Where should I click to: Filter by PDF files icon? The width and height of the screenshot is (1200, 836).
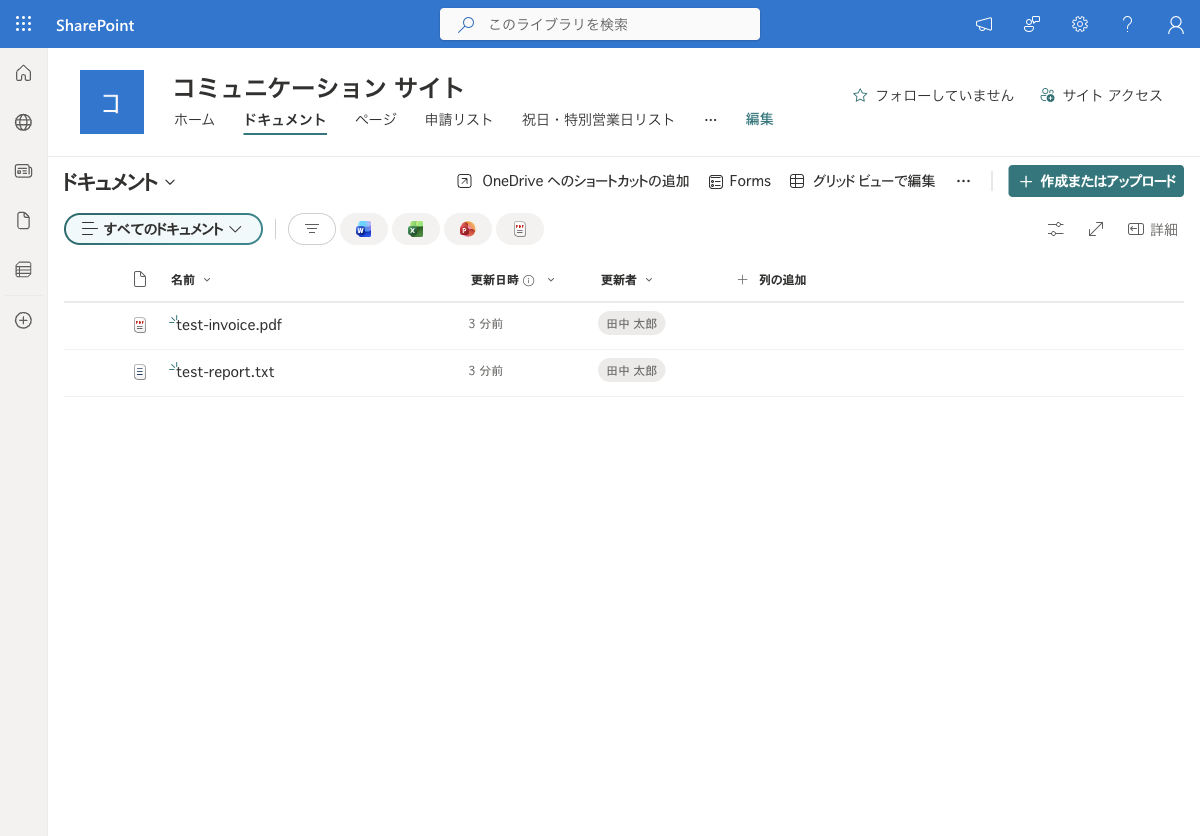[x=520, y=229]
